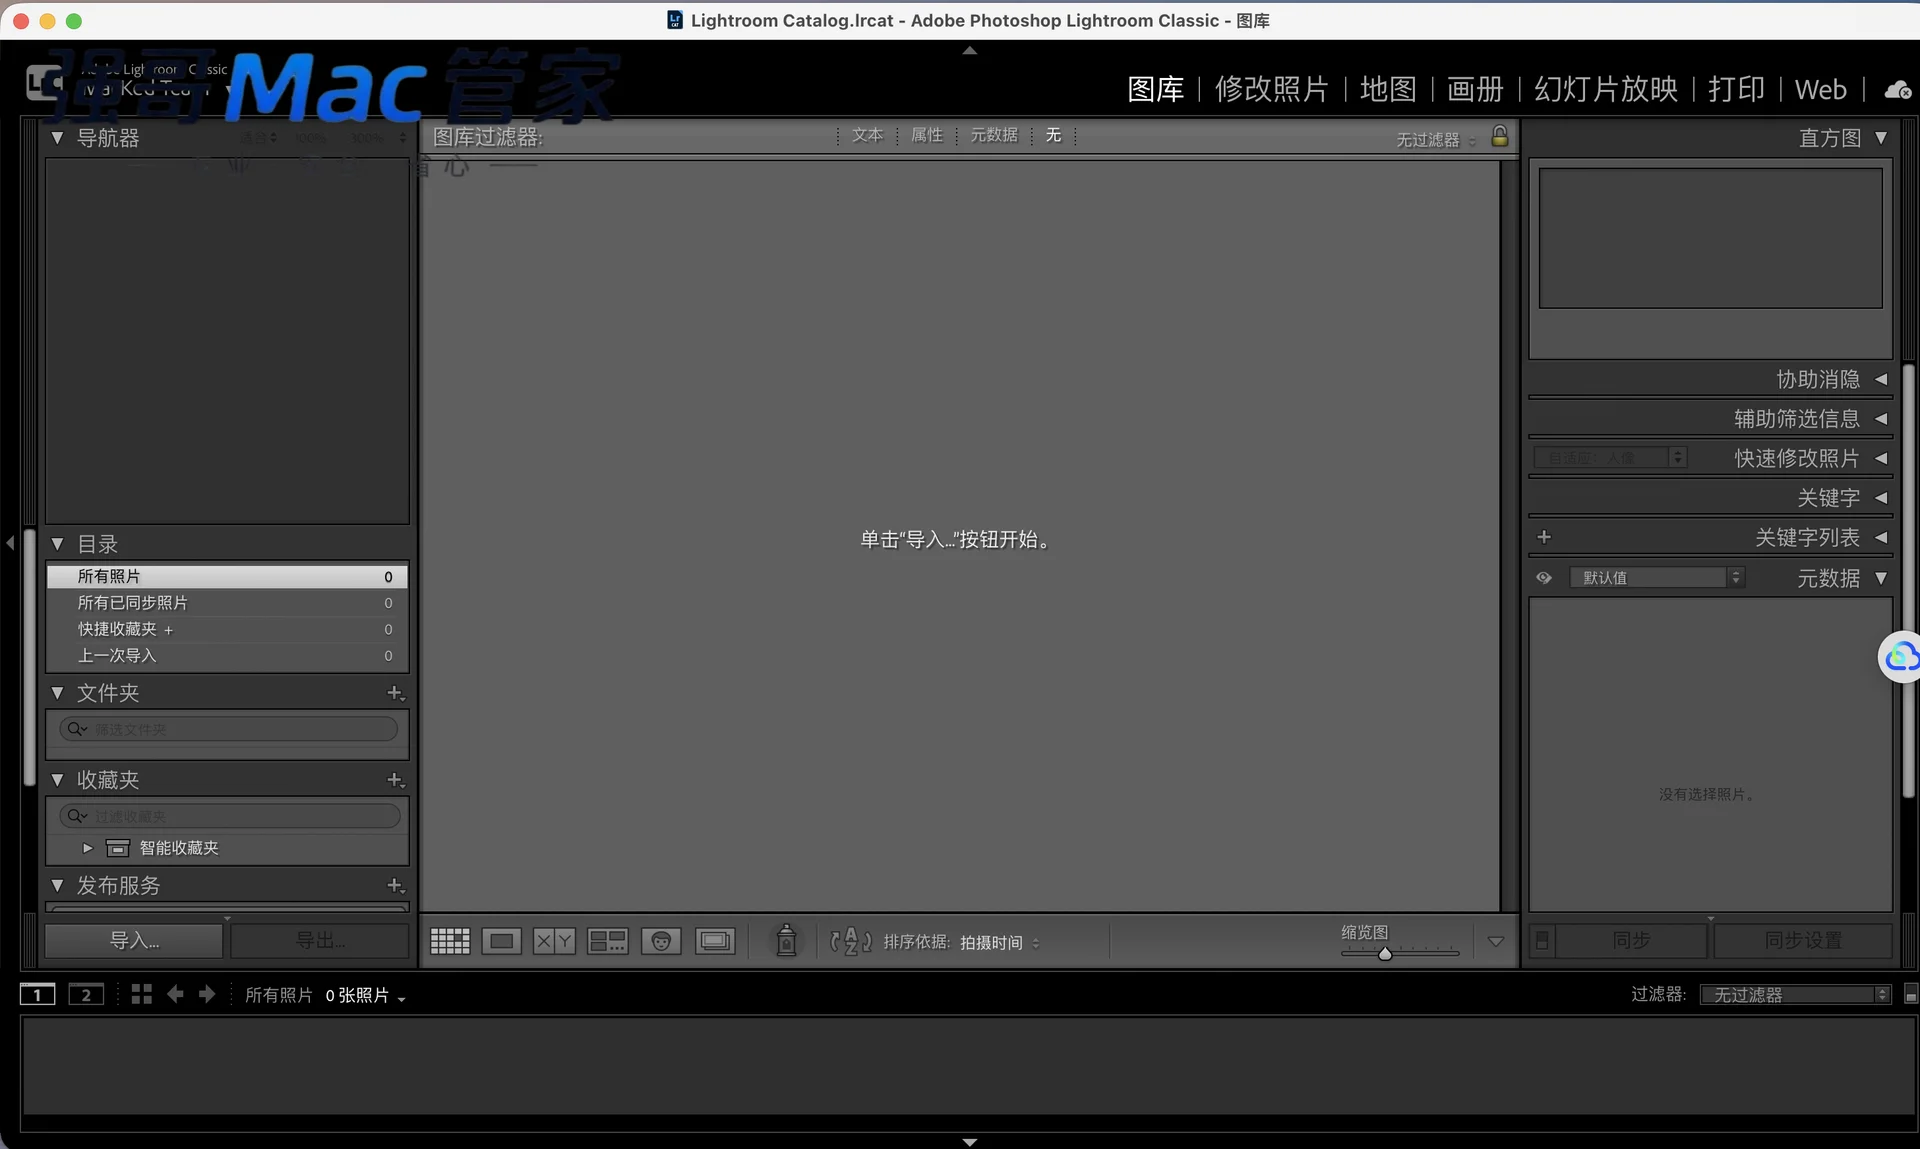Image resolution: width=1920 pixels, height=1149 pixels.
Task: Open 打印 module
Action: [1736, 89]
